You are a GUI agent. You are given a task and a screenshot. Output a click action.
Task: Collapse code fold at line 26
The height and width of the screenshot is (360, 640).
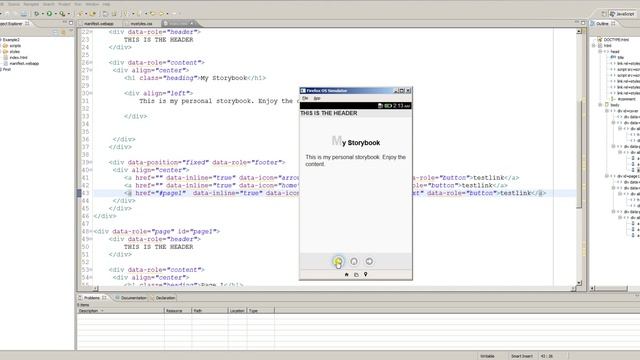pos(91,62)
